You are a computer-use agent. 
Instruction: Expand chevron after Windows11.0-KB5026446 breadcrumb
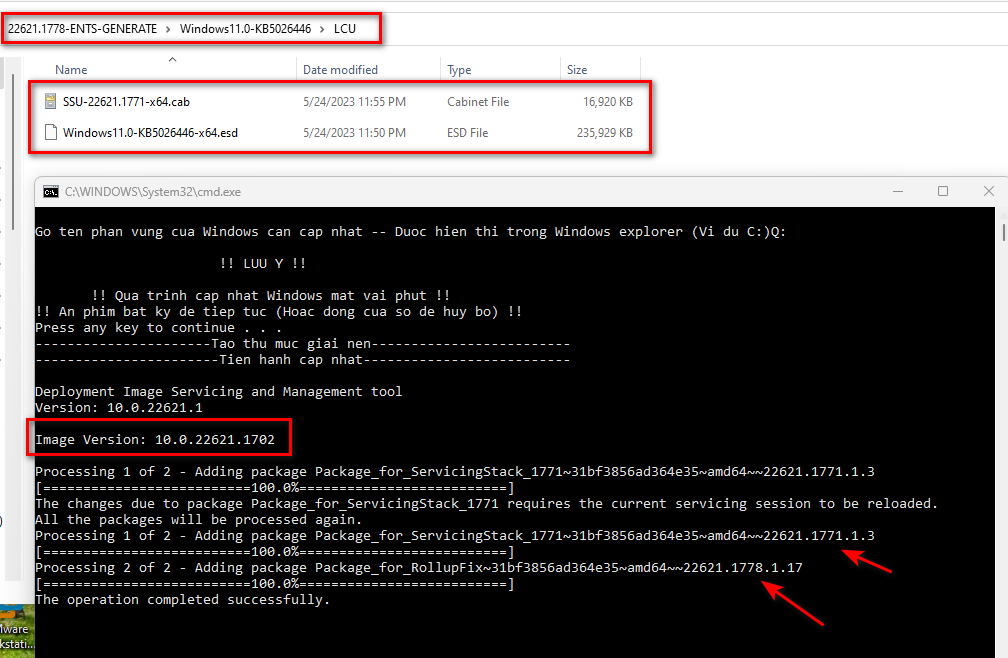click(322, 29)
